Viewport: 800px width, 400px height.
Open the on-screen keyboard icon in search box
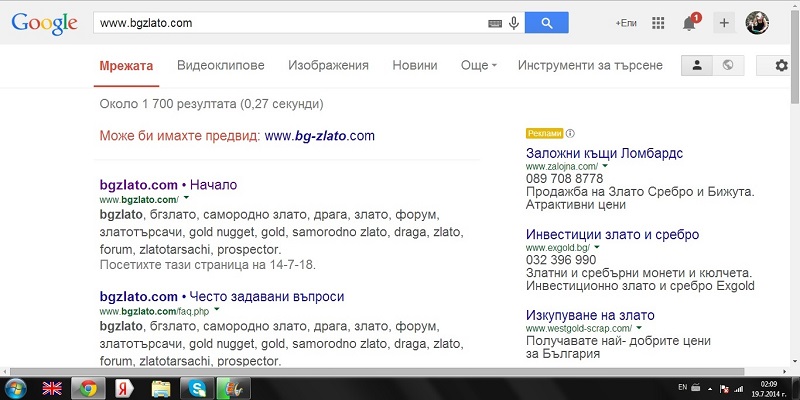point(495,23)
